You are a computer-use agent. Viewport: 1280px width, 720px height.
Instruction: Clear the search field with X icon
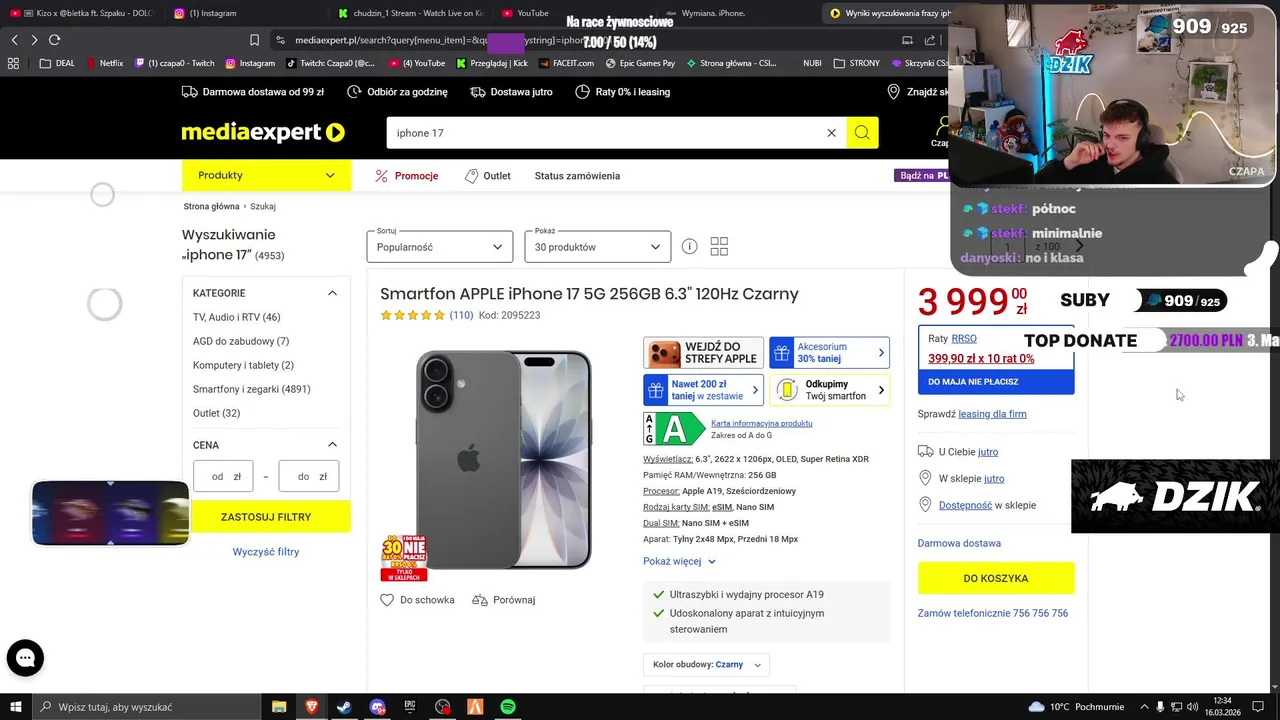[831, 133]
